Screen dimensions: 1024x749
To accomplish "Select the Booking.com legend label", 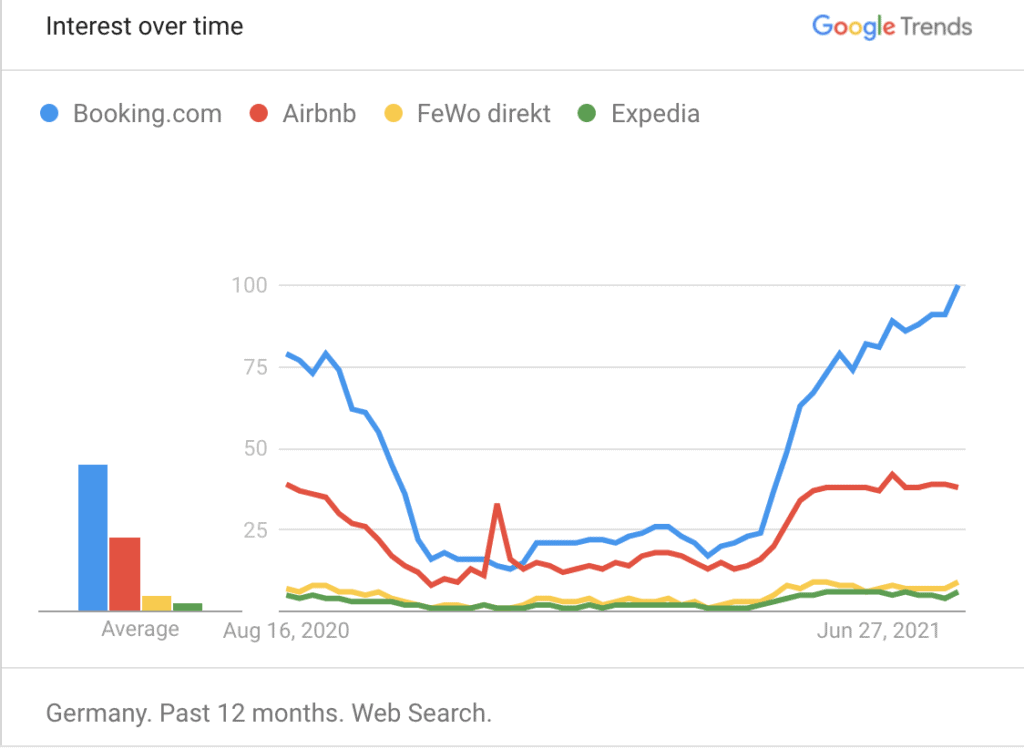I will 148,114.
